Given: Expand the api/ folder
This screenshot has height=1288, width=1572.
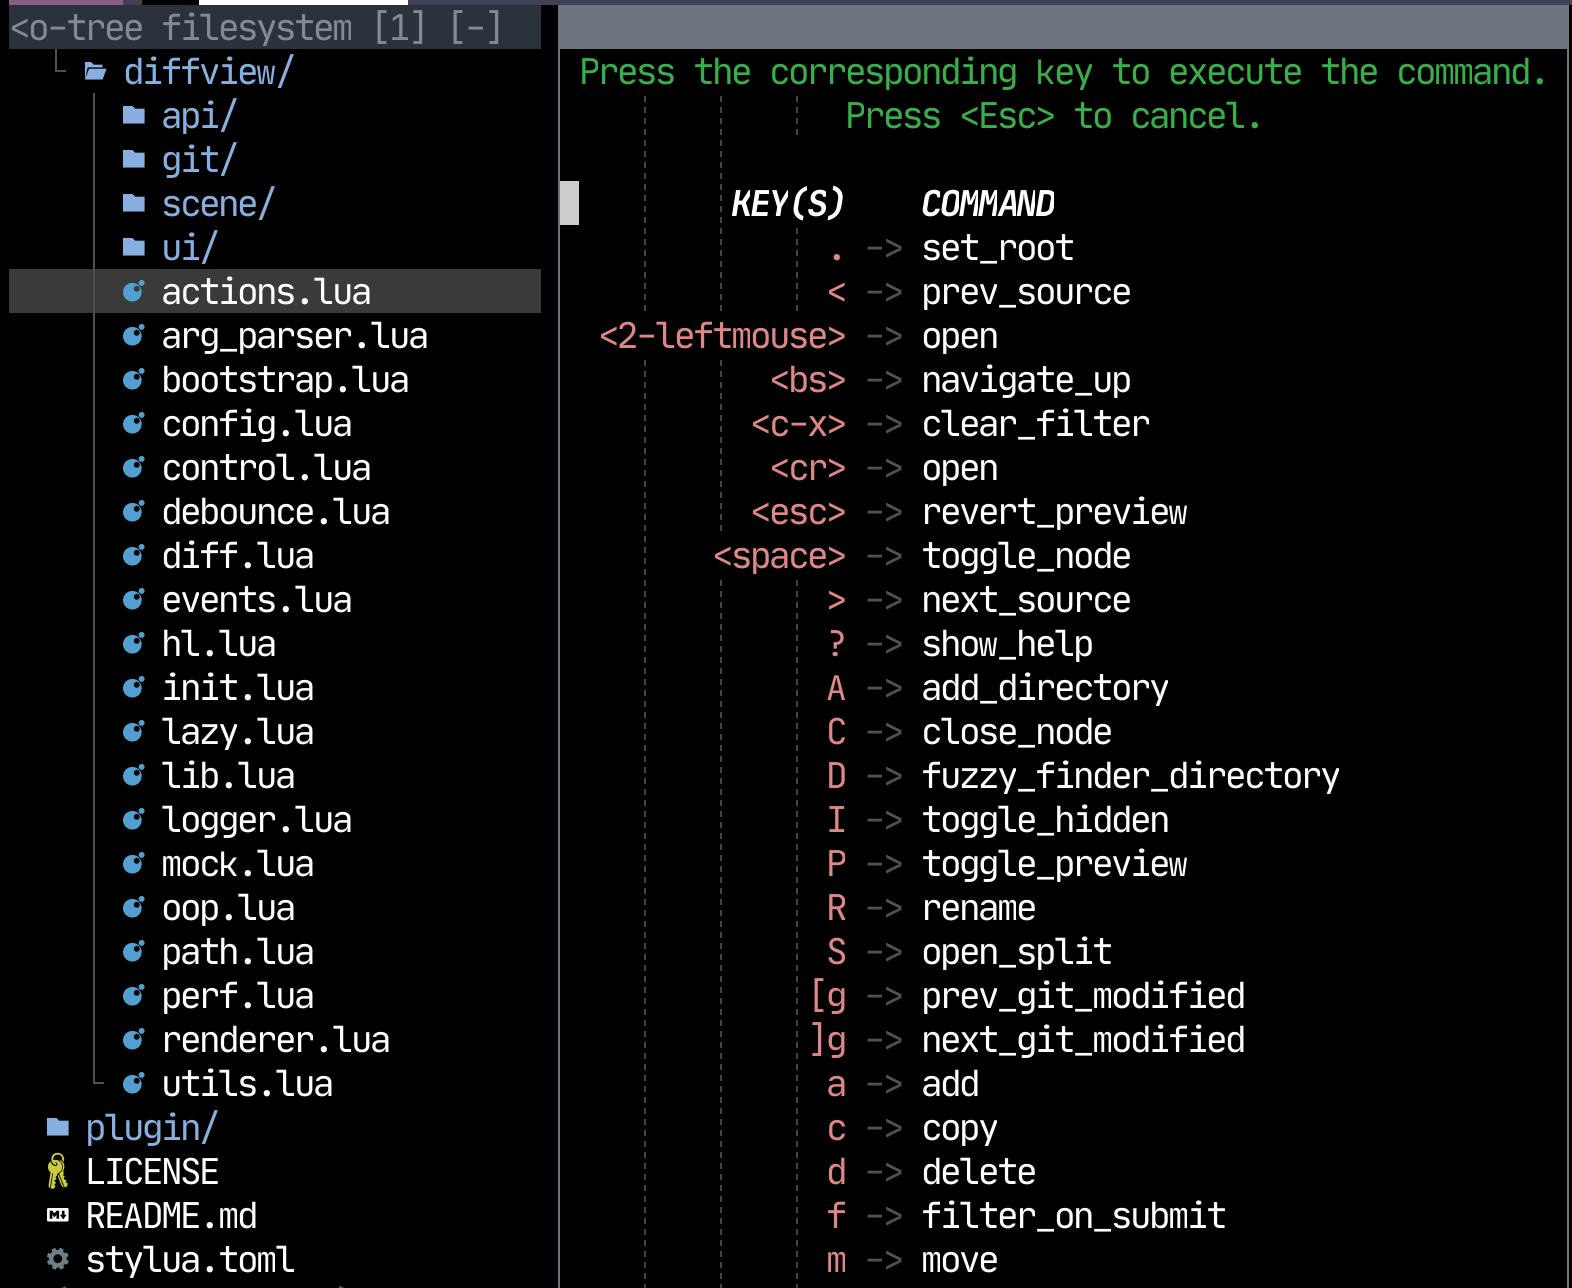Looking at the screenshot, I should (x=199, y=116).
